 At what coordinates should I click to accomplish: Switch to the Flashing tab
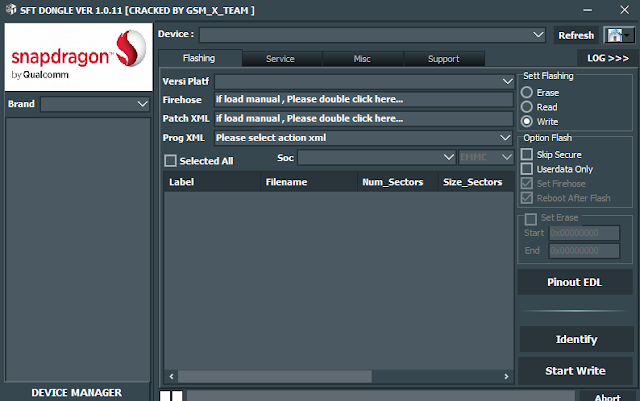199,58
